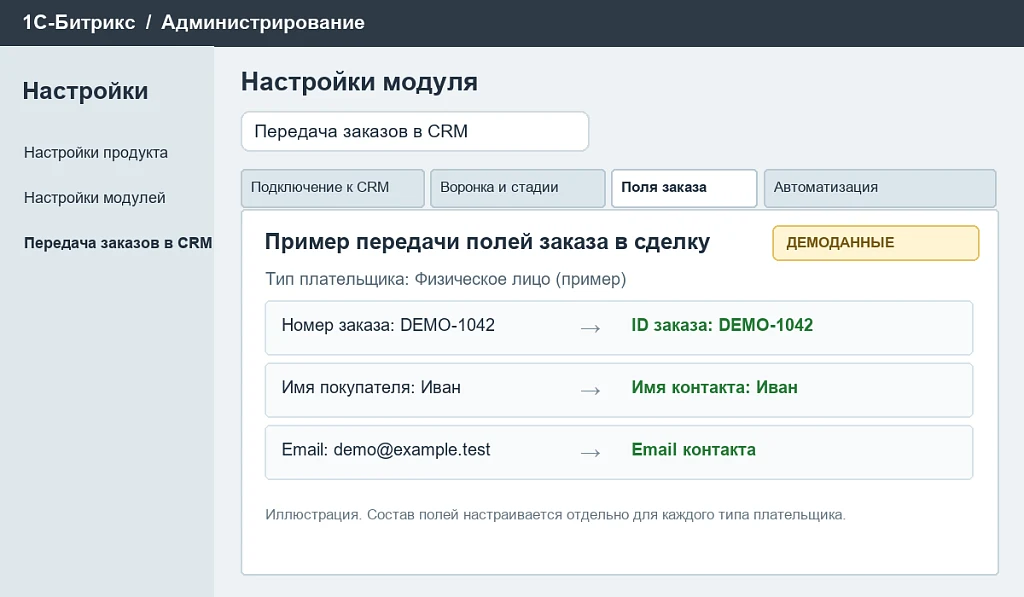Viewport: 1024px width, 597px height.
Task: Click the Иллюстрация footnote text
Action: click(x=555, y=515)
